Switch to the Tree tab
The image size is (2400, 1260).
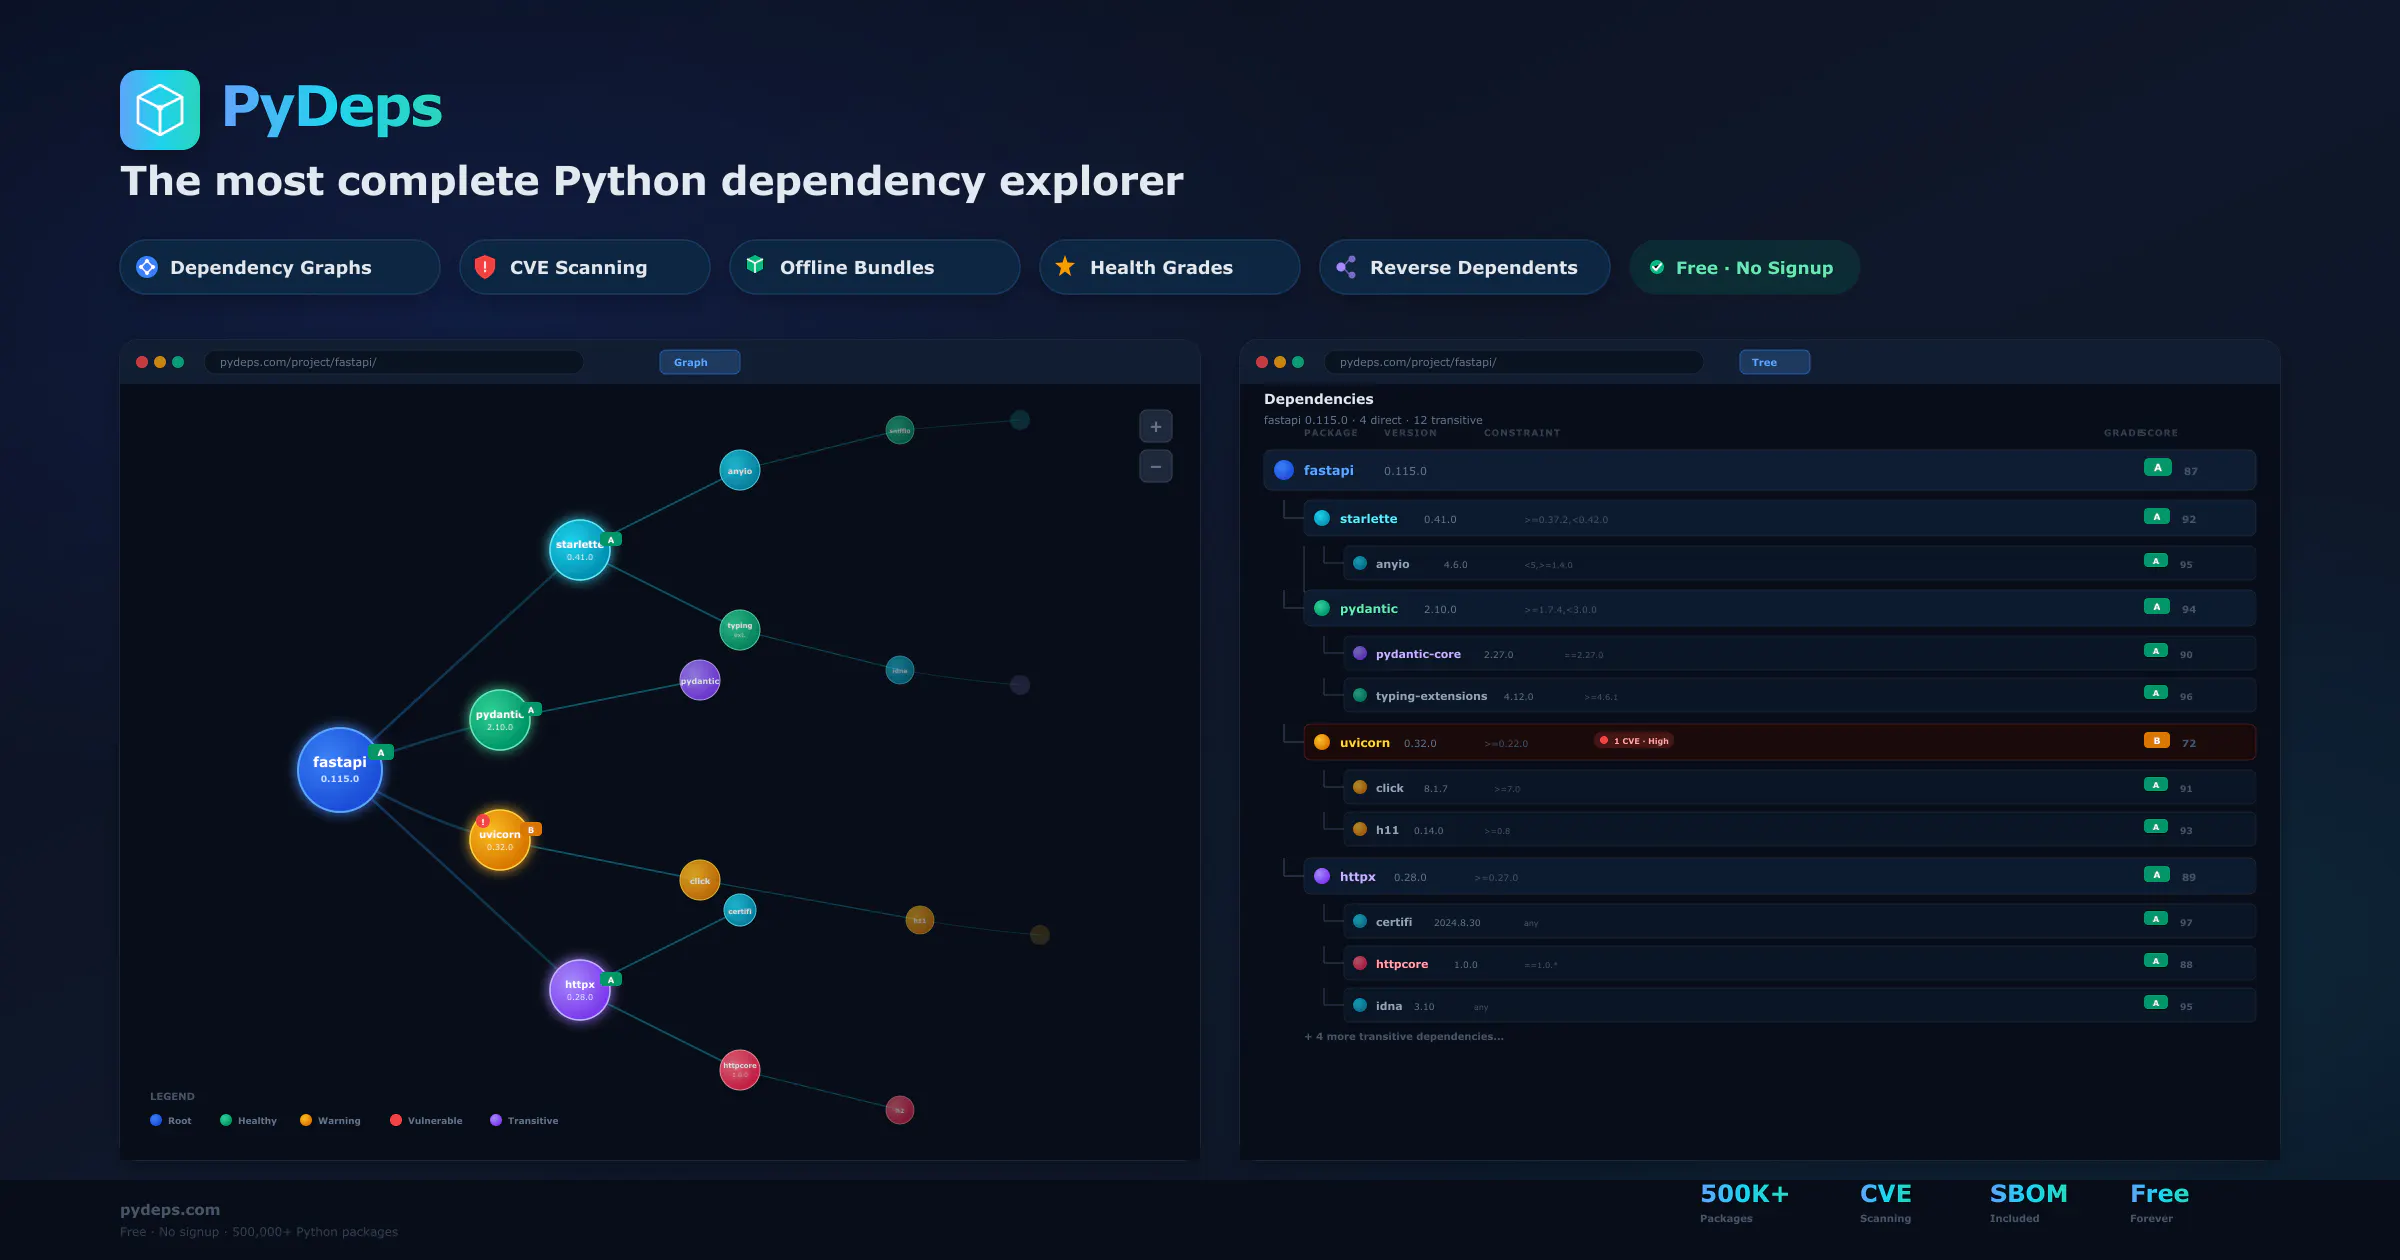point(1775,362)
